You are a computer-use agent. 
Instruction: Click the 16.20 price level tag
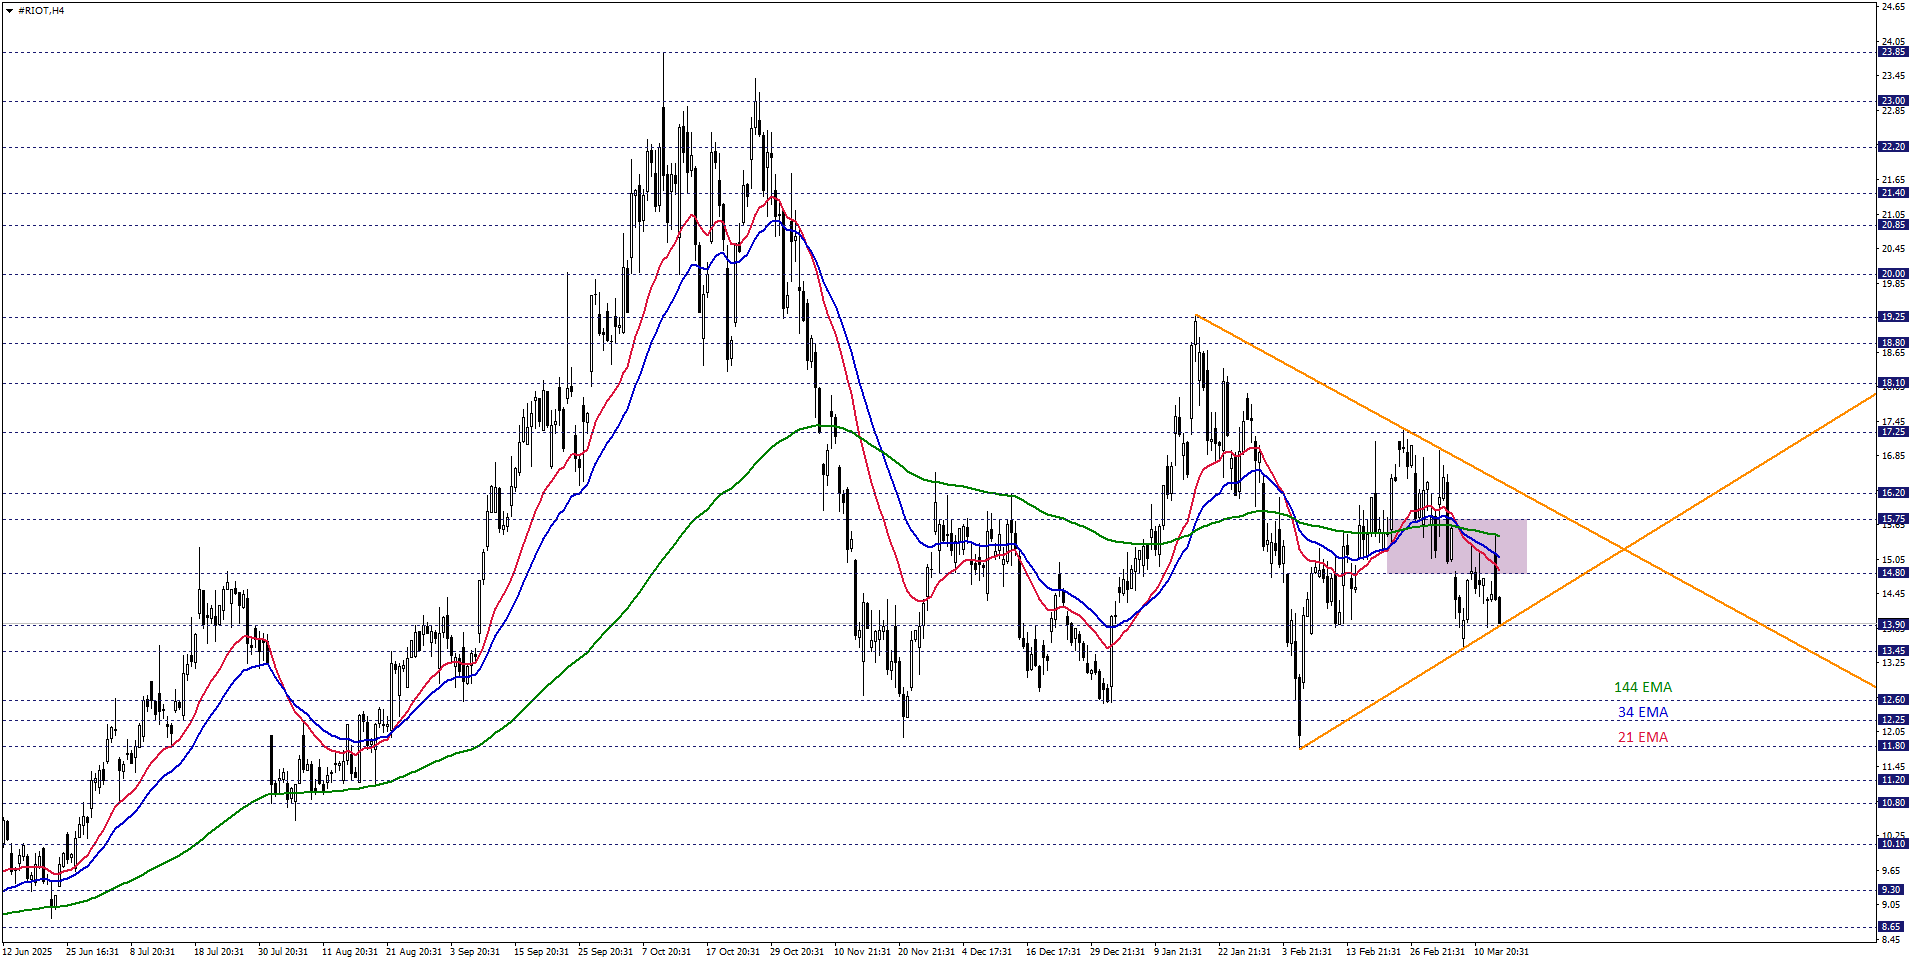[1892, 493]
